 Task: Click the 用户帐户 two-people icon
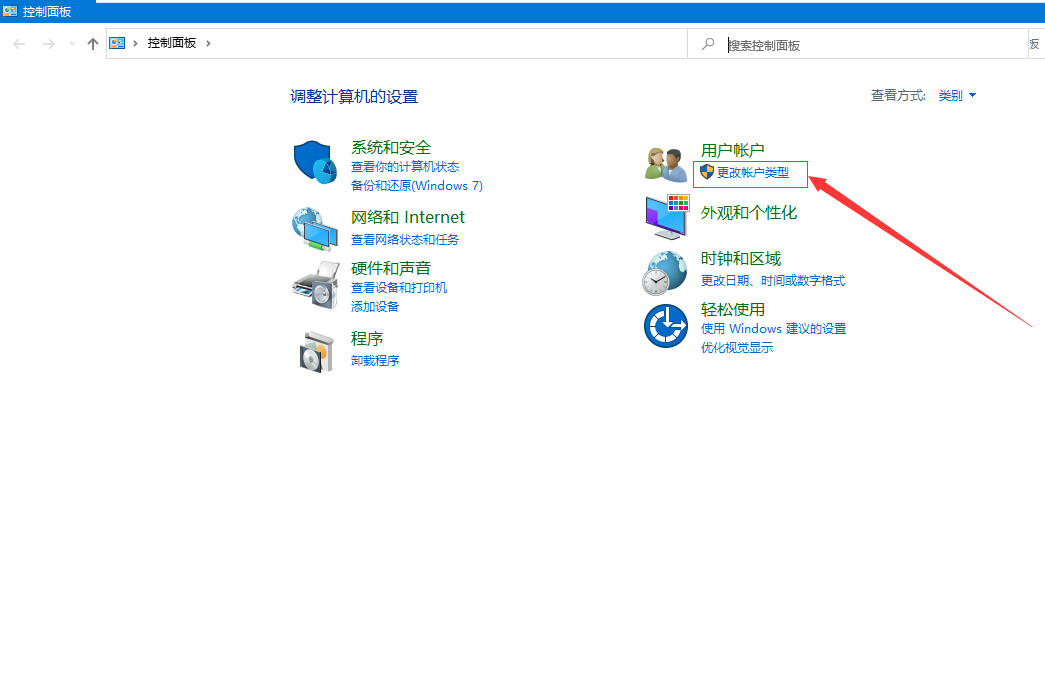[665, 160]
